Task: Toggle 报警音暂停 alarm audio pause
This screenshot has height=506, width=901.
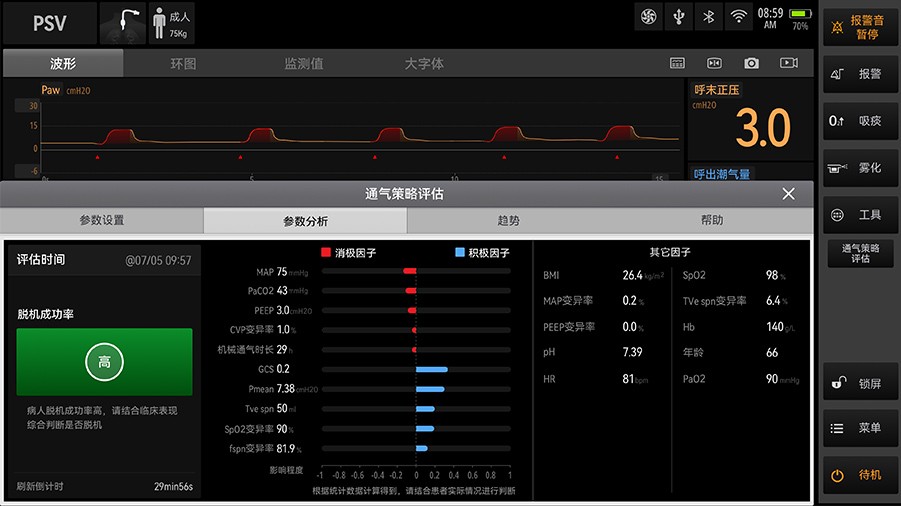Action: pyautogui.click(x=859, y=25)
